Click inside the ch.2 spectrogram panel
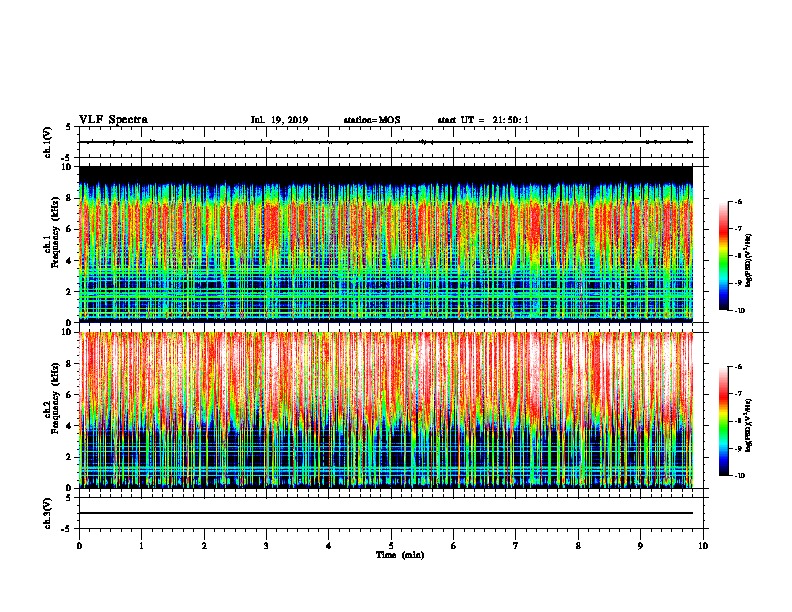Image resolution: width=792 pixels, height=612 pixels. tap(386, 410)
